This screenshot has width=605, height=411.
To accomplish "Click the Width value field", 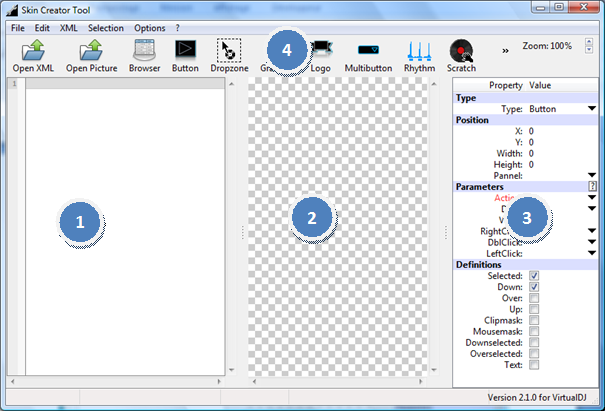I will click(563, 154).
